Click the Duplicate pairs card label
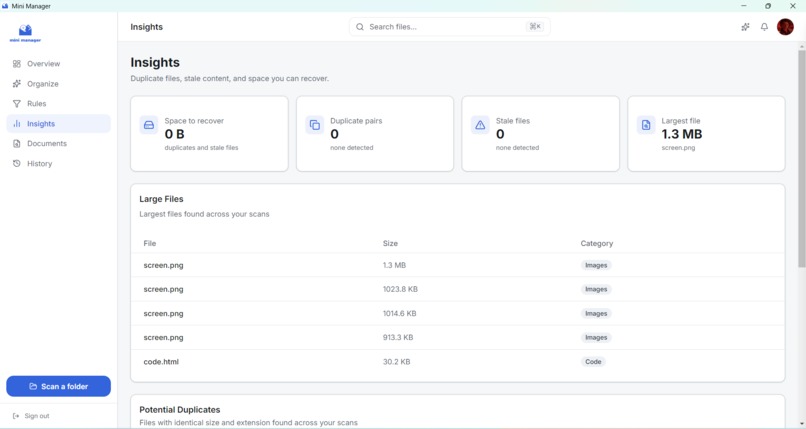 click(356, 121)
